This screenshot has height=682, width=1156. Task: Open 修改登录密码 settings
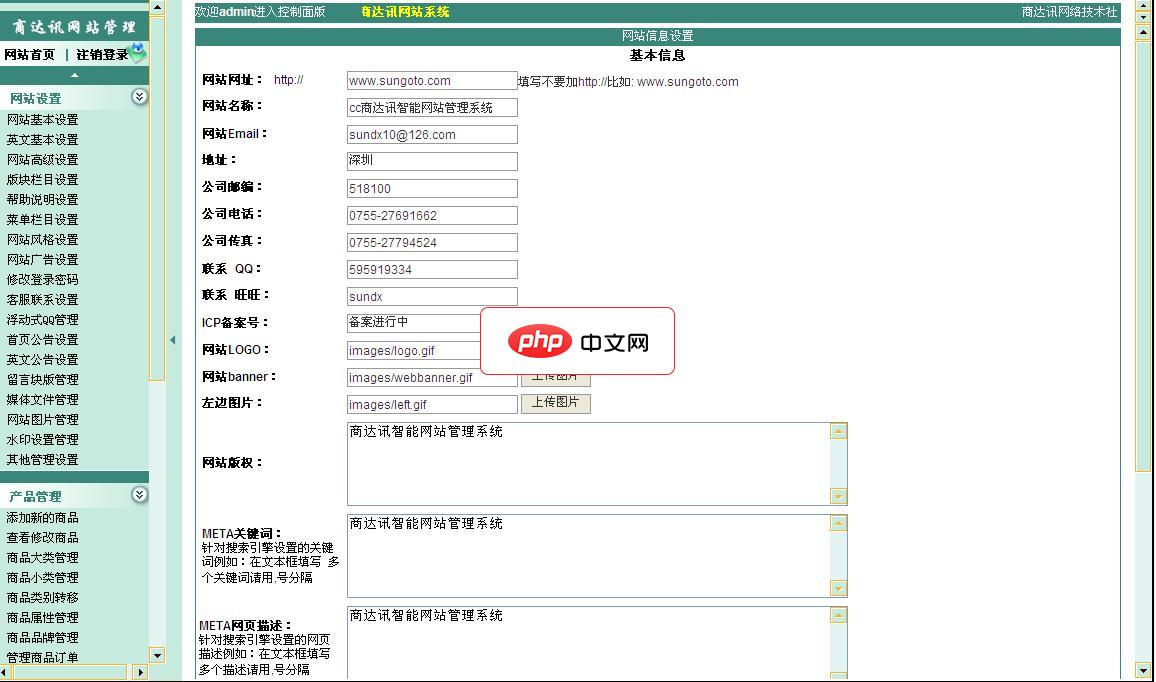click(x=40, y=279)
